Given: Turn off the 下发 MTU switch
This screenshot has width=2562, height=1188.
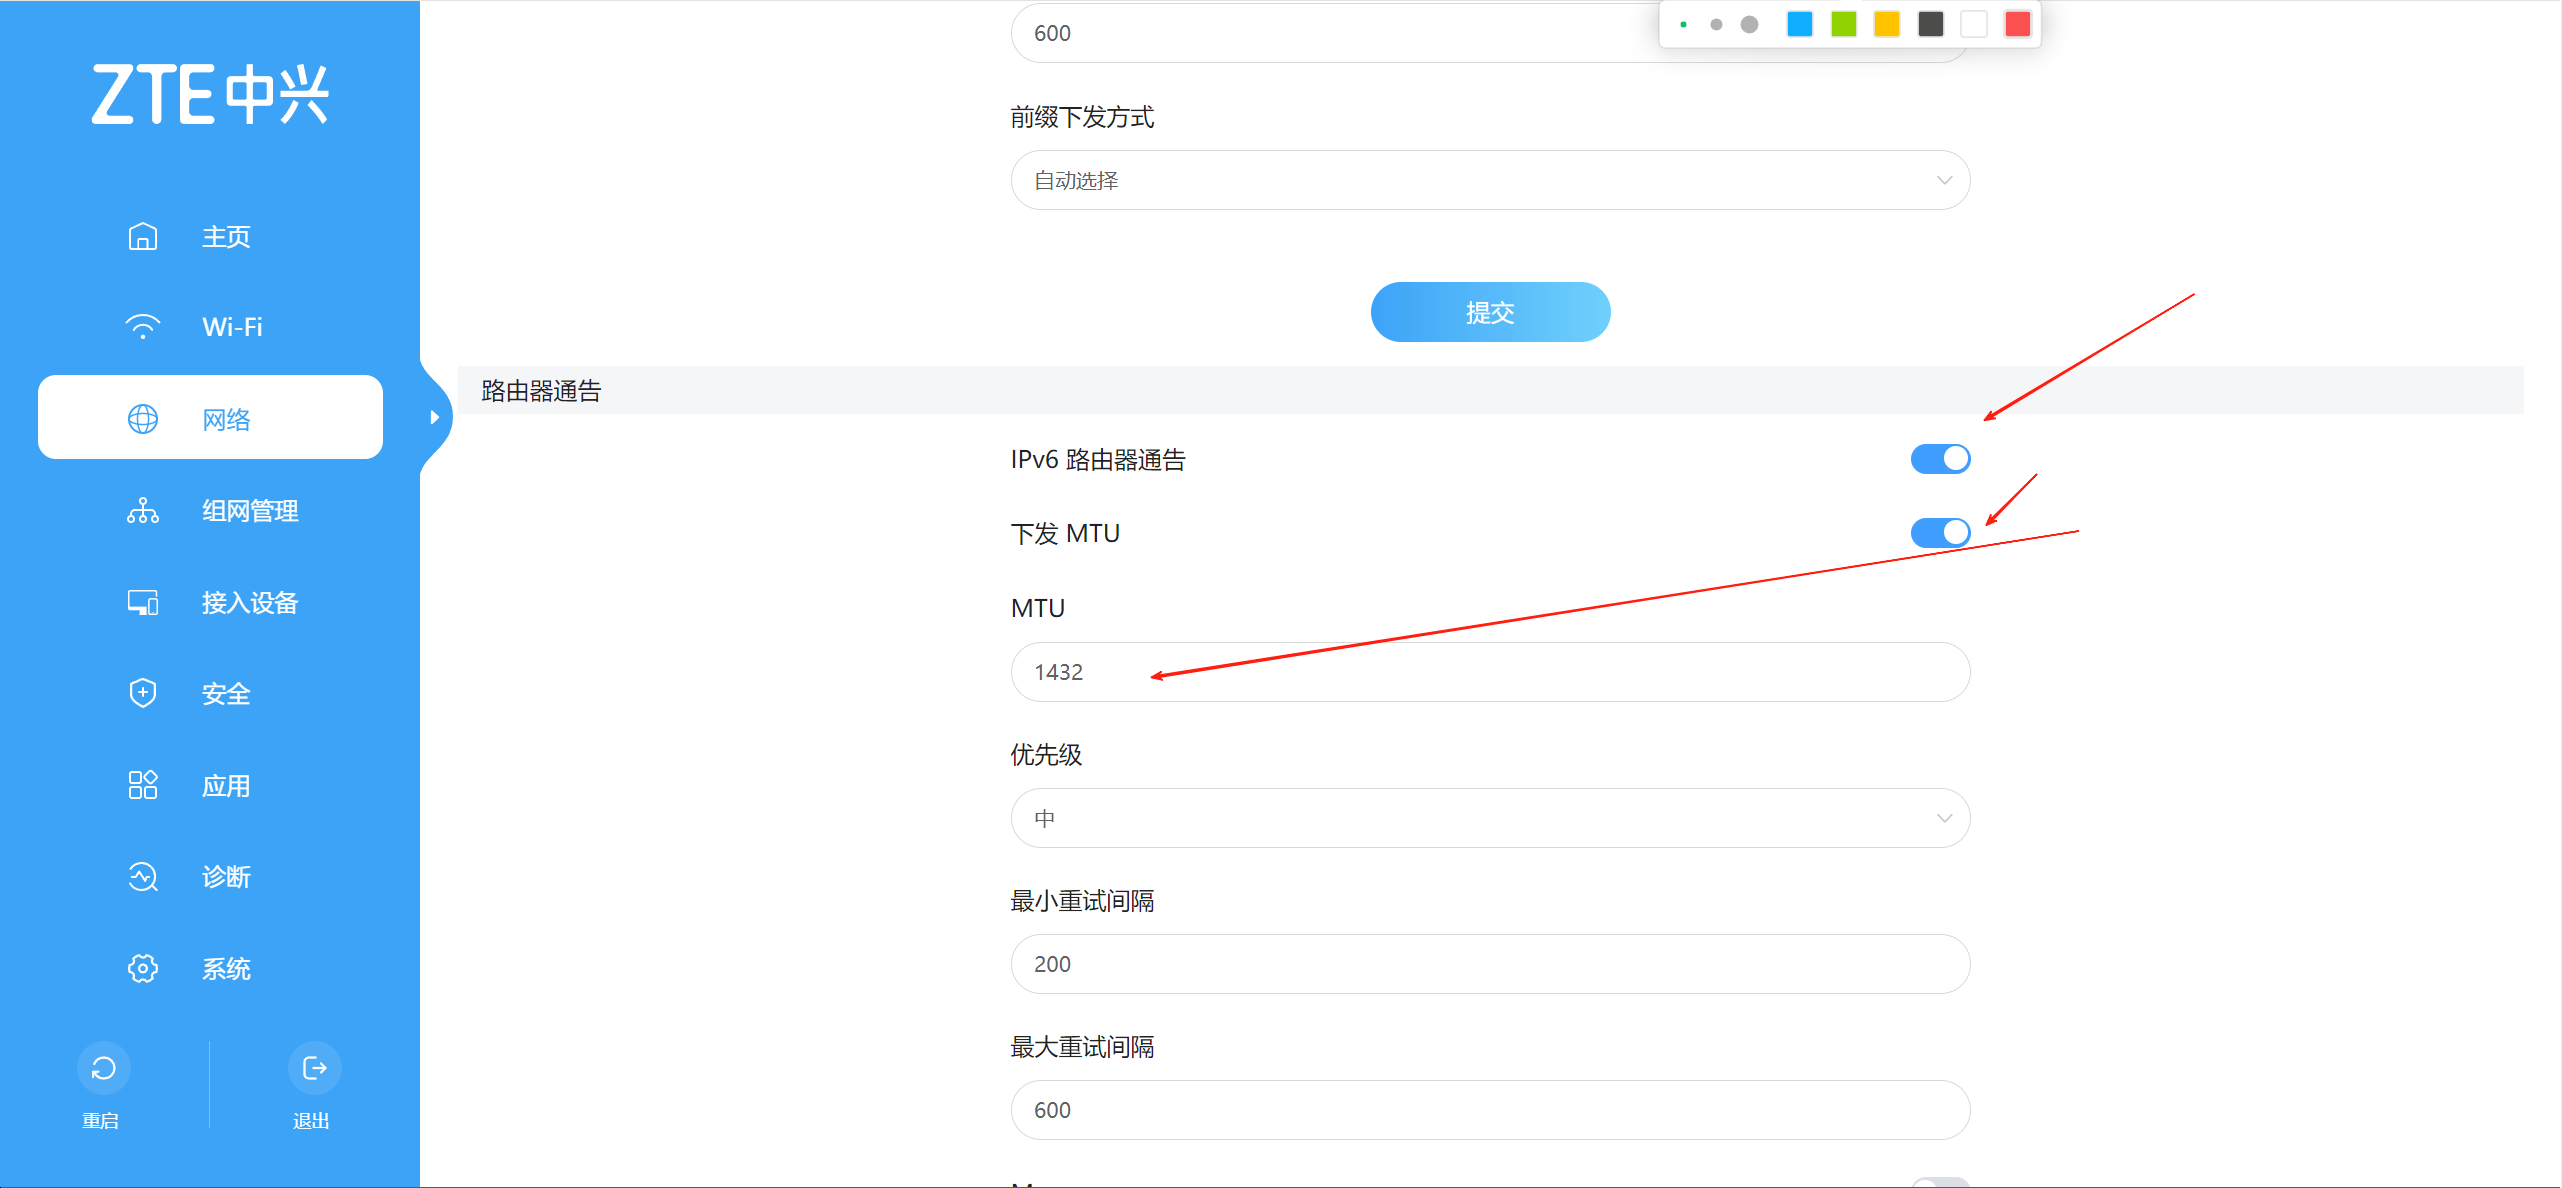Looking at the screenshot, I should (1940, 532).
